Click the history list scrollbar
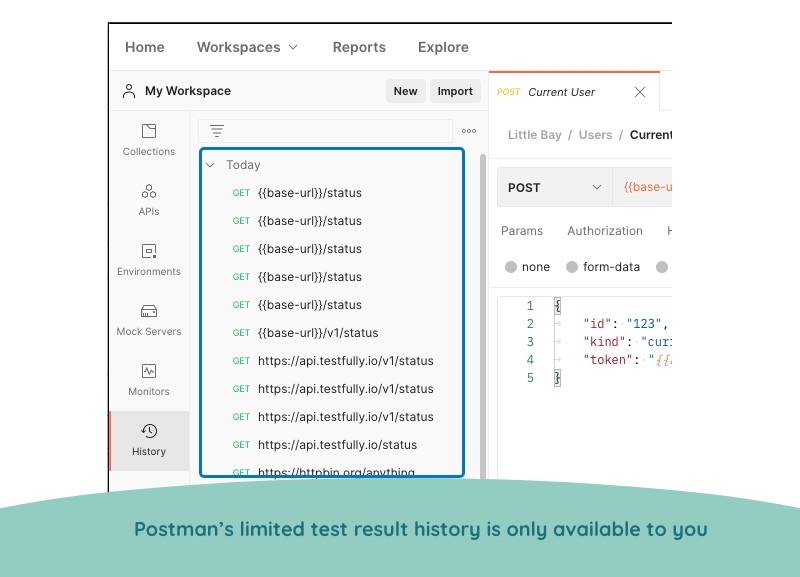The image size is (800, 577). coord(483,315)
